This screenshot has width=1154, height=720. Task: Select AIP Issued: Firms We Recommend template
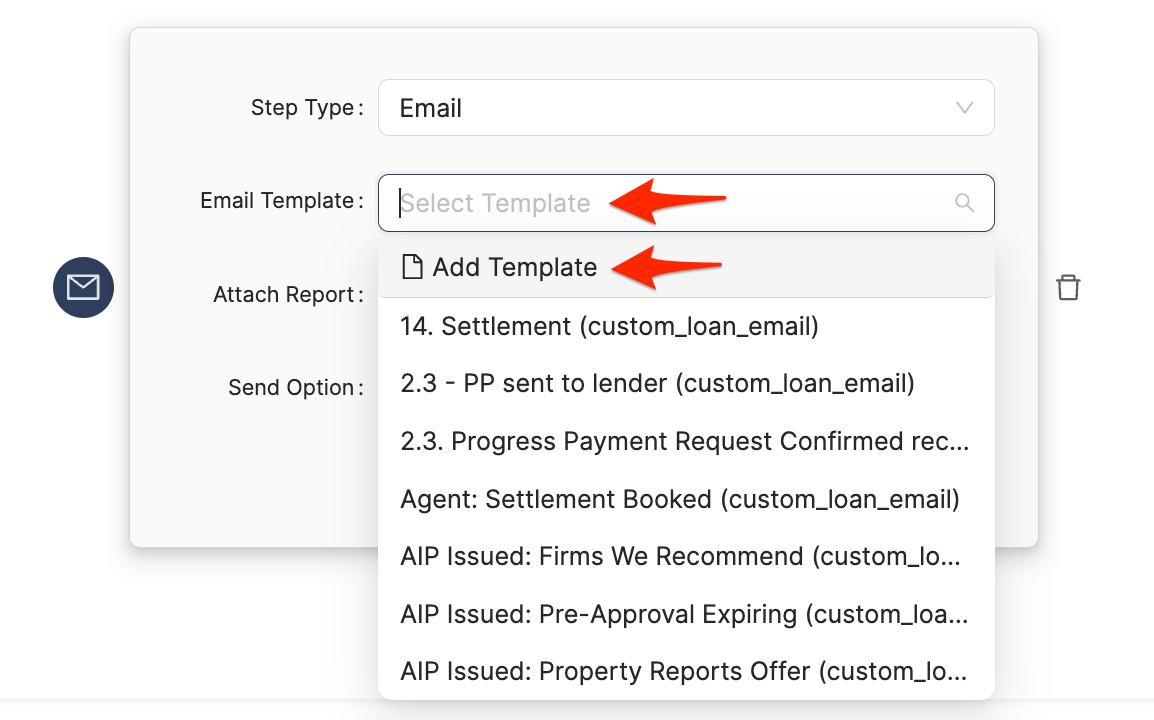tap(680, 556)
